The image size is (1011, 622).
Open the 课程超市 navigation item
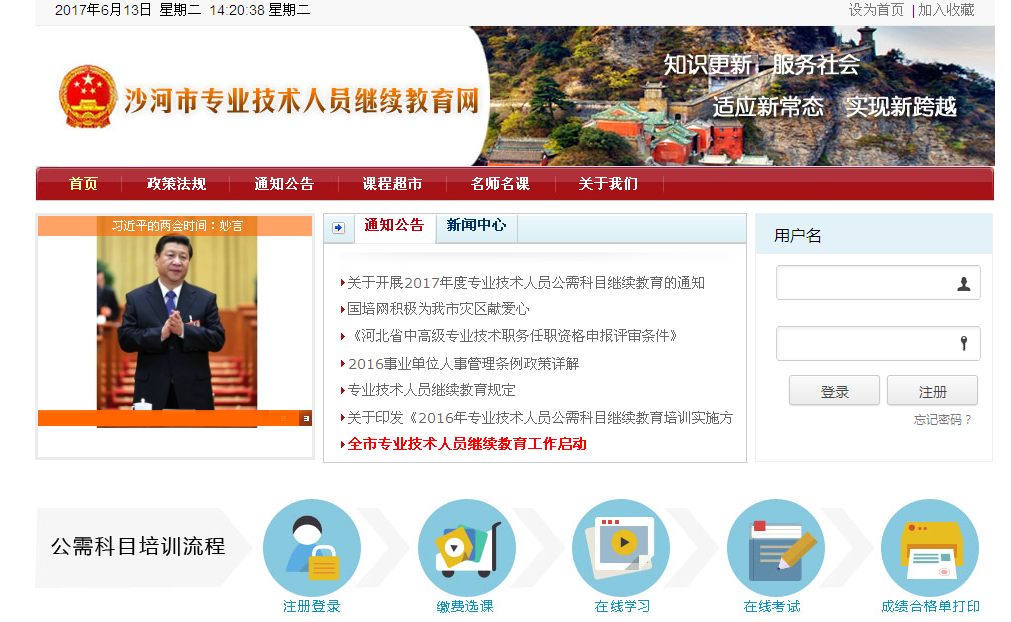pos(392,184)
